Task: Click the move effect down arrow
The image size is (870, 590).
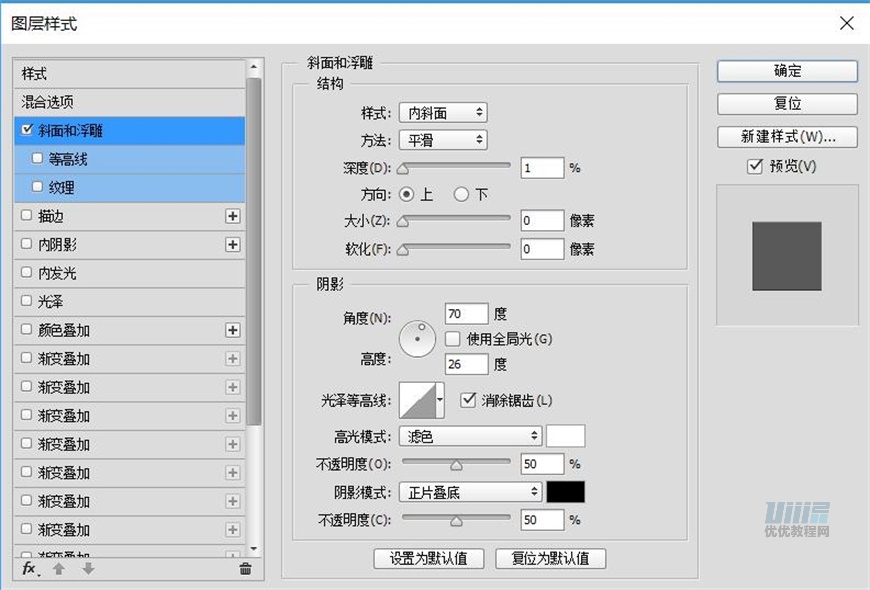Action: click(88, 568)
